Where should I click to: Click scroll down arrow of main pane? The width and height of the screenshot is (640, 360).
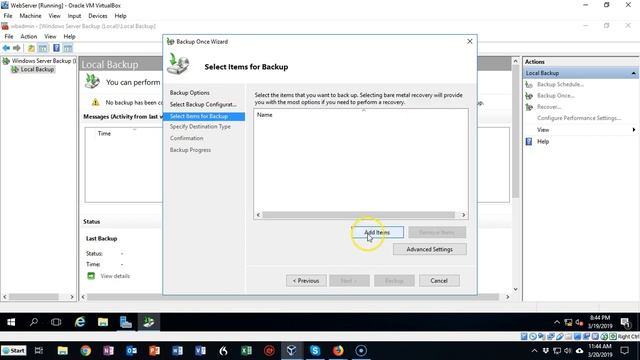(x=515, y=289)
